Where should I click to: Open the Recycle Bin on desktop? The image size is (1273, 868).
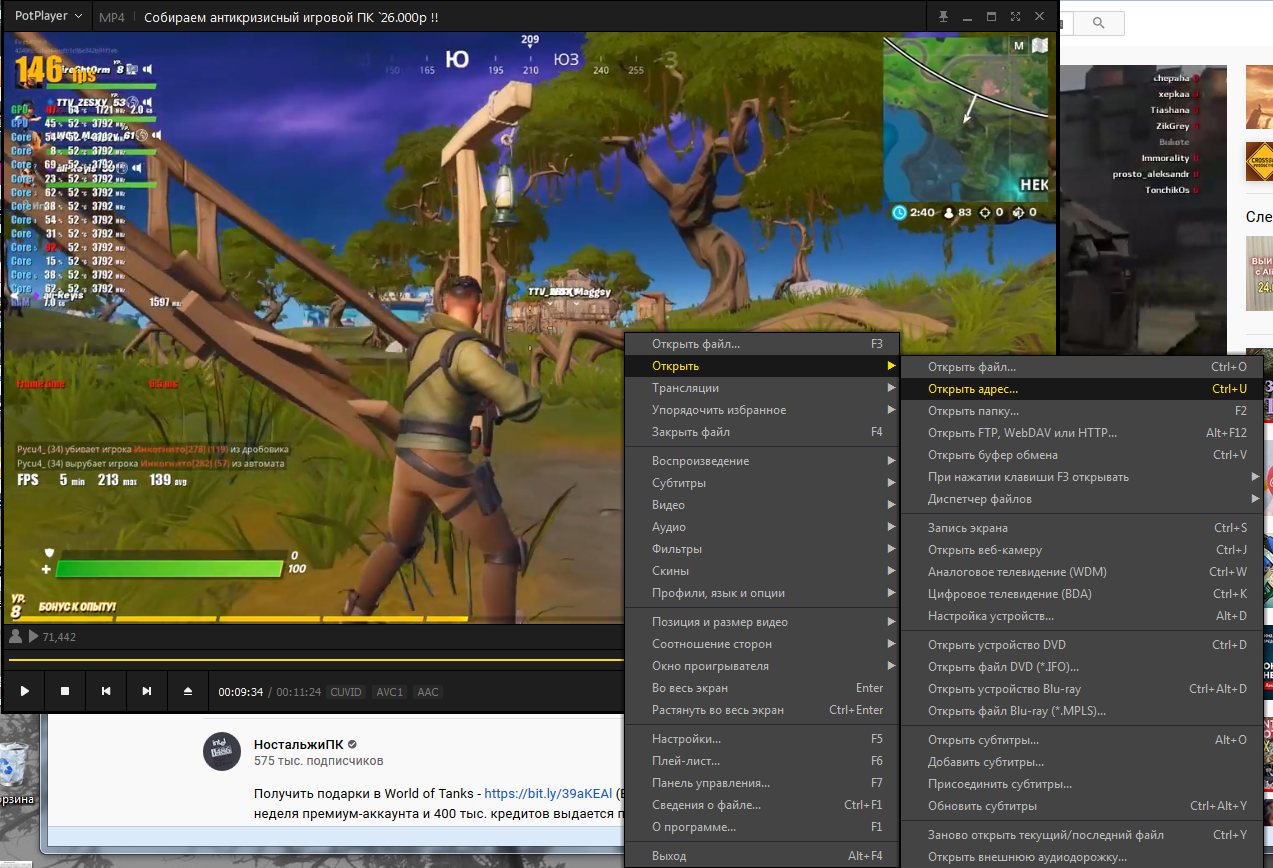pyautogui.click(x=14, y=770)
